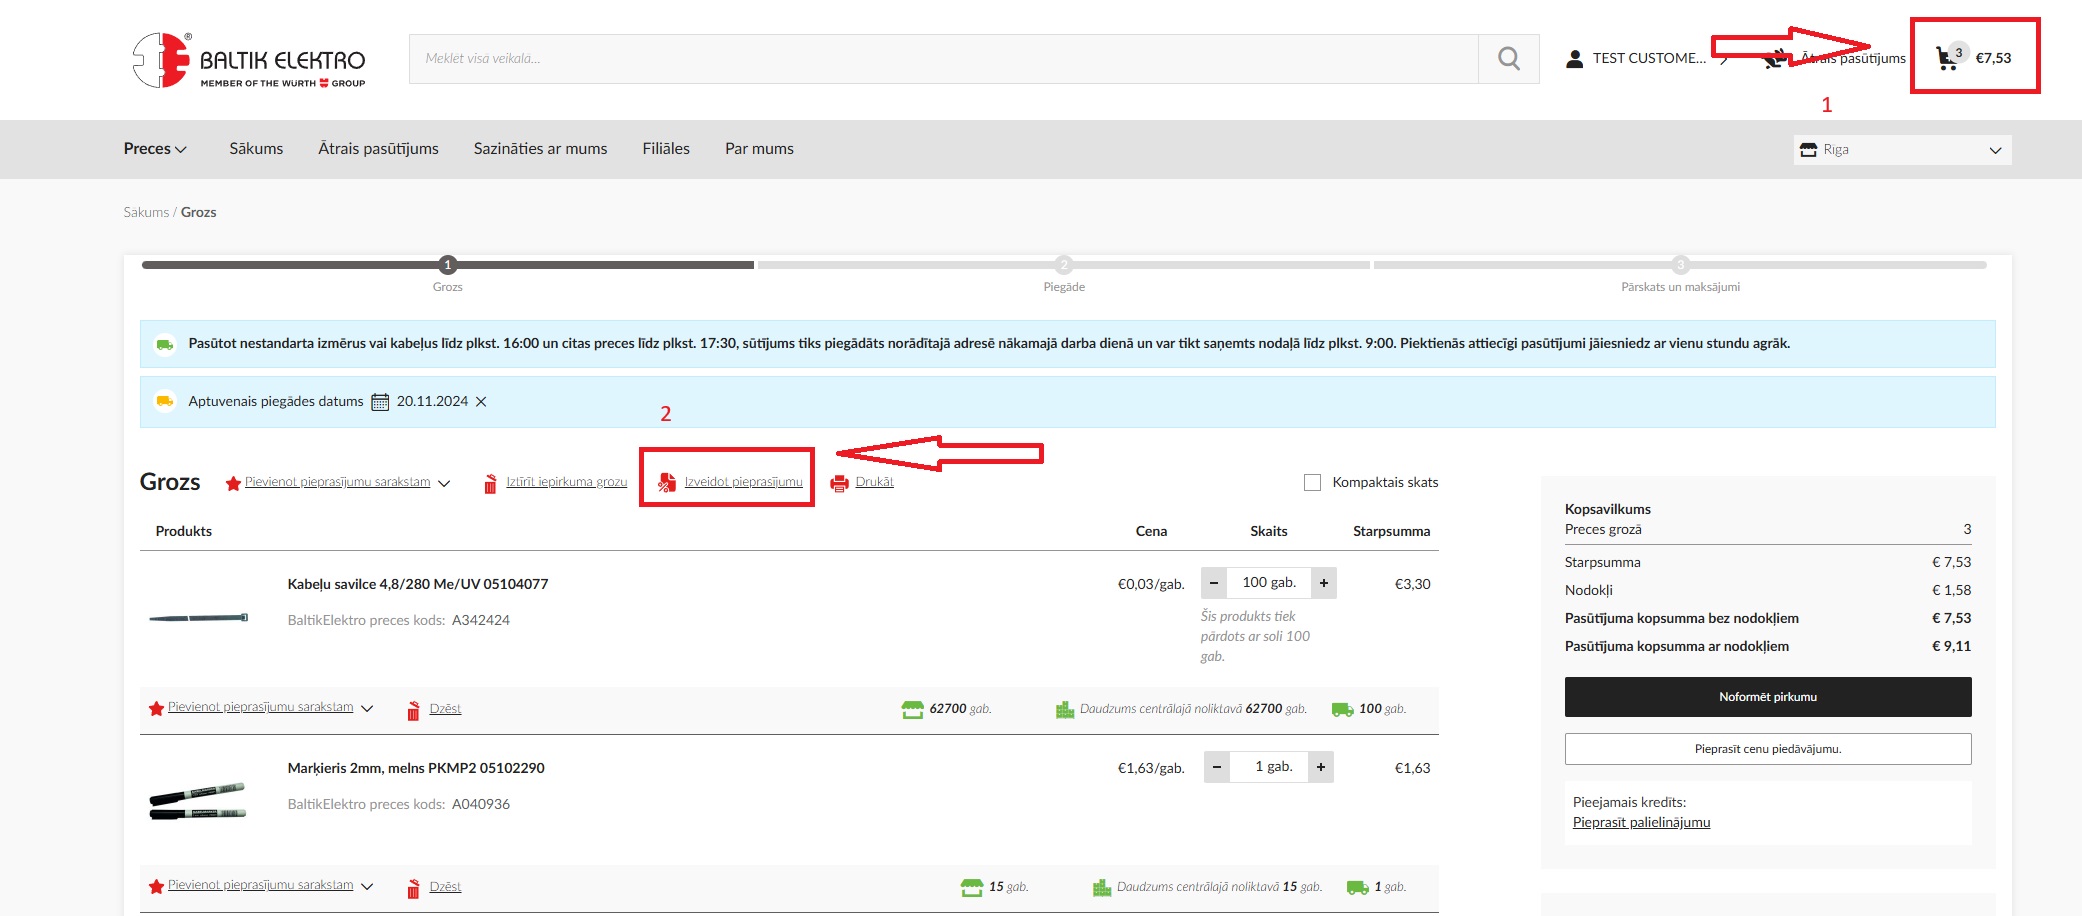Click the Baltik Elektro logo
2082x916 pixels.
click(249, 61)
